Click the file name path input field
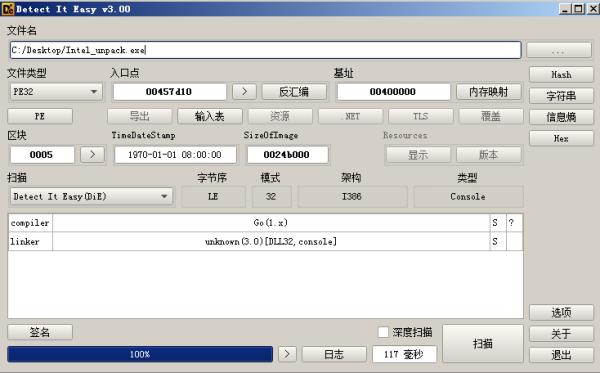 (x=266, y=50)
